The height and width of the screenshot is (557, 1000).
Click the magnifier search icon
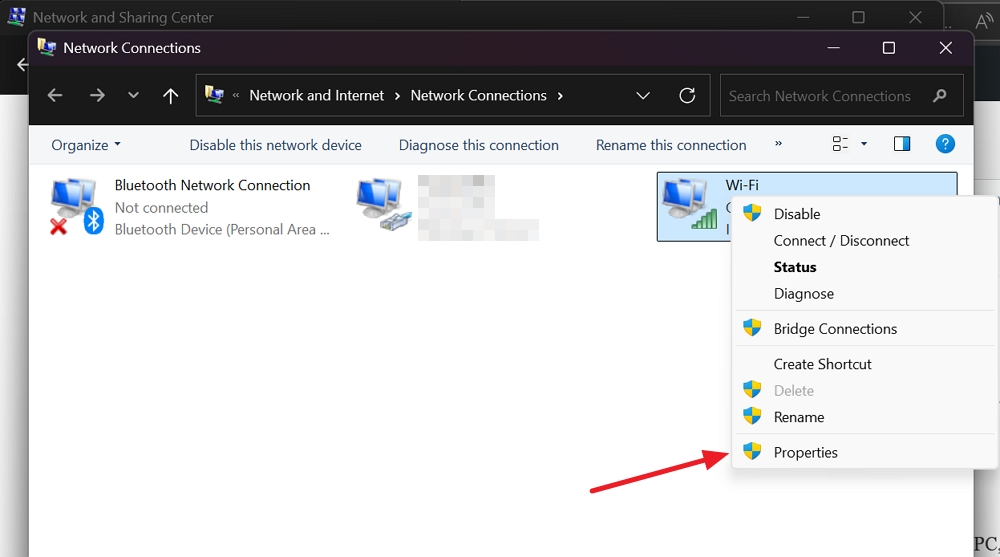(x=939, y=96)
